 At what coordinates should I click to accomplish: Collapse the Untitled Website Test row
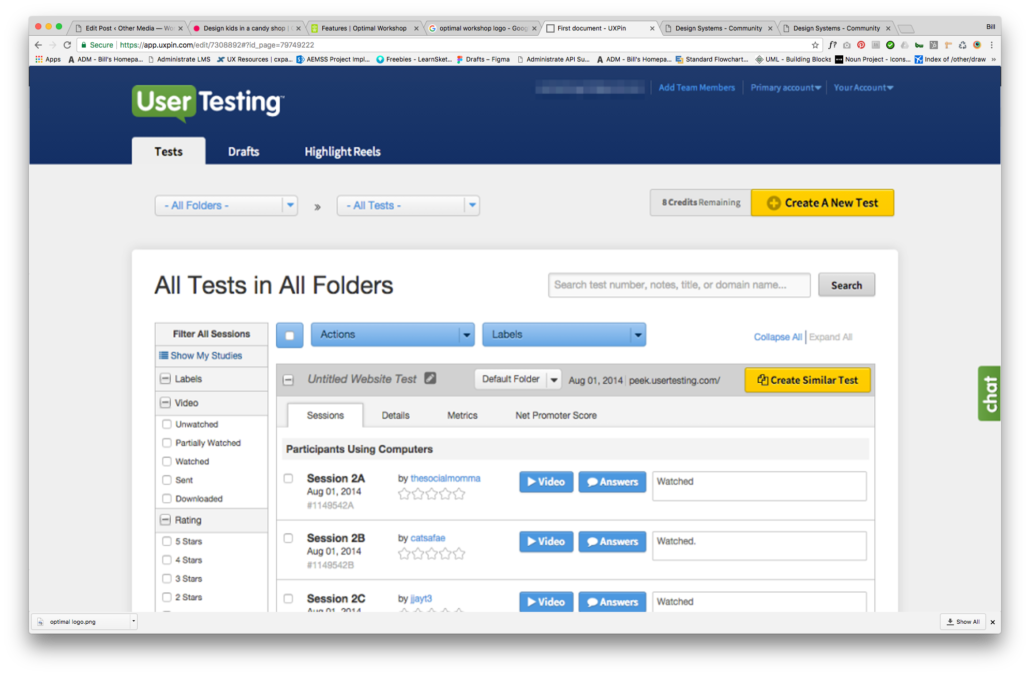click(288, 380)
